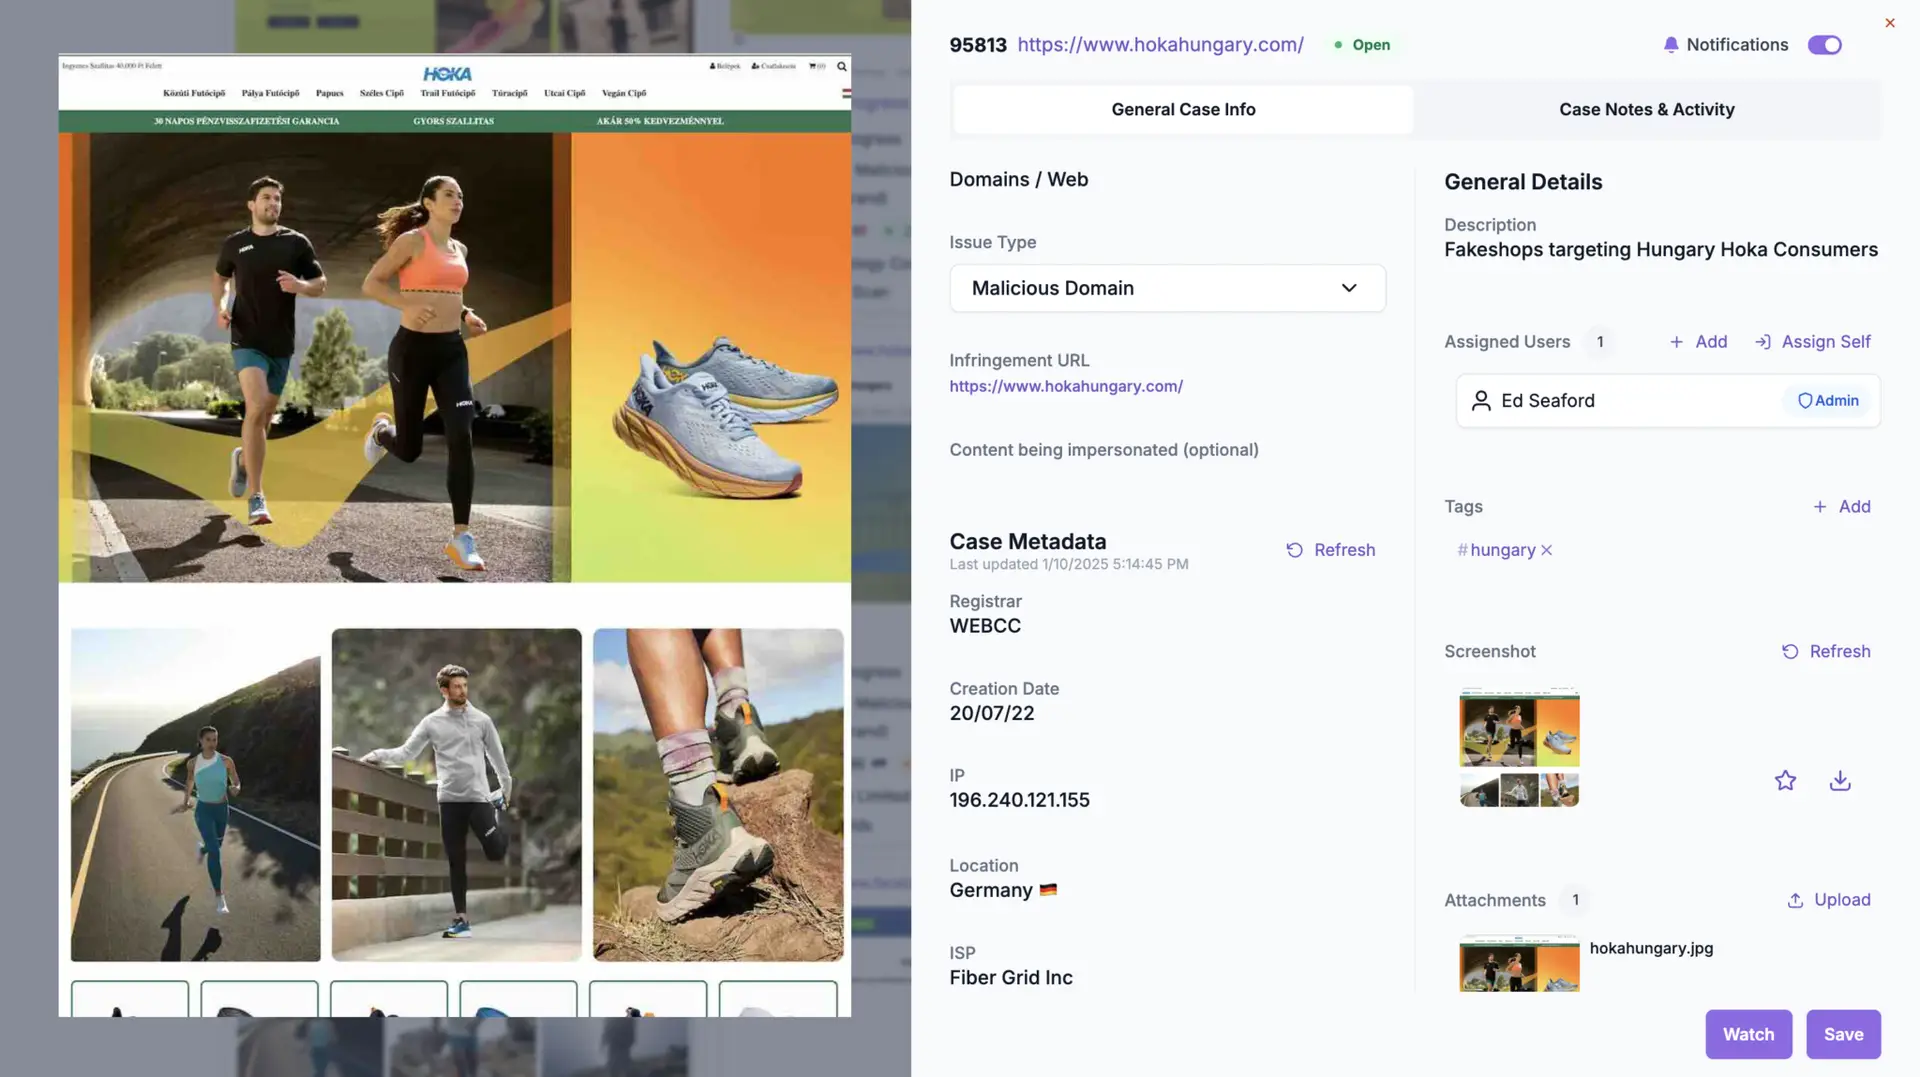
Task: Click the plus icon beside Tags Add
Action: (1820, 507)
